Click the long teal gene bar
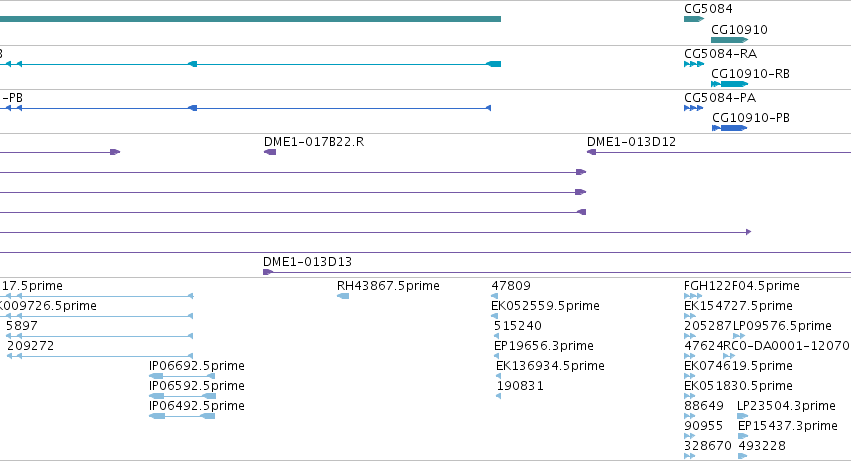This screenshot has height=461, width=851. tap(250, 19)
